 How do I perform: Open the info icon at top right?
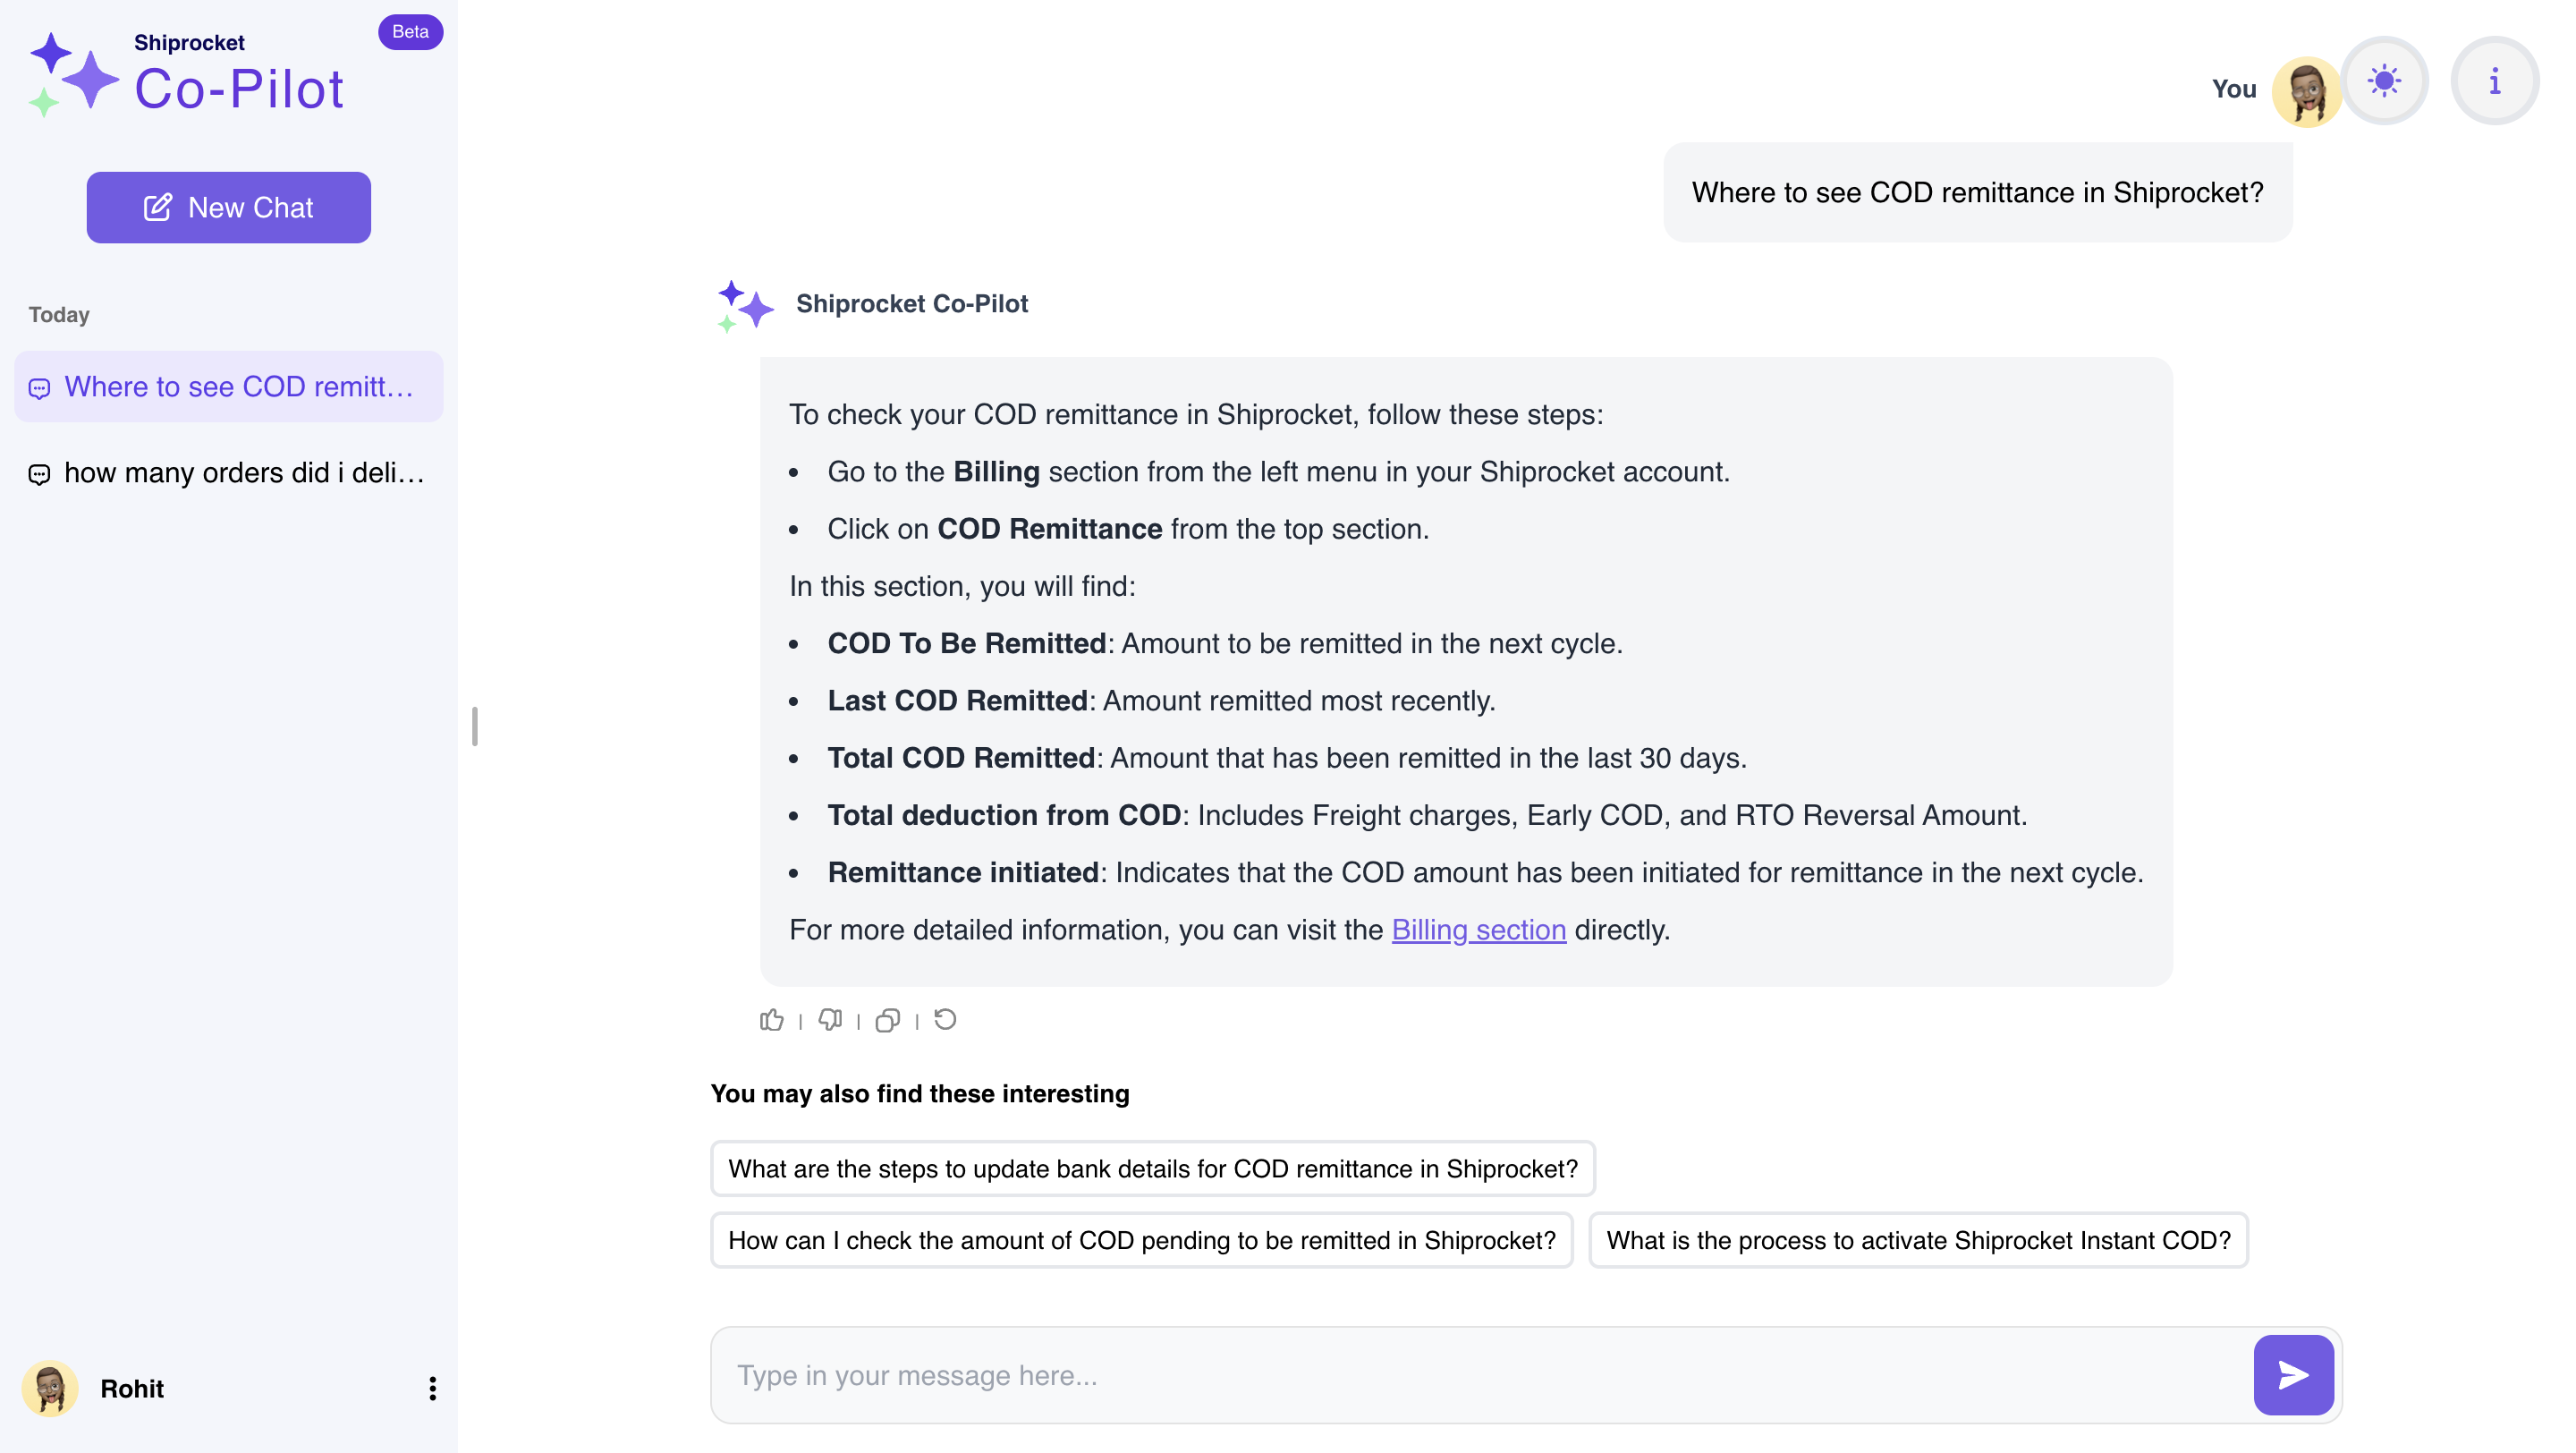(2494, 82)
